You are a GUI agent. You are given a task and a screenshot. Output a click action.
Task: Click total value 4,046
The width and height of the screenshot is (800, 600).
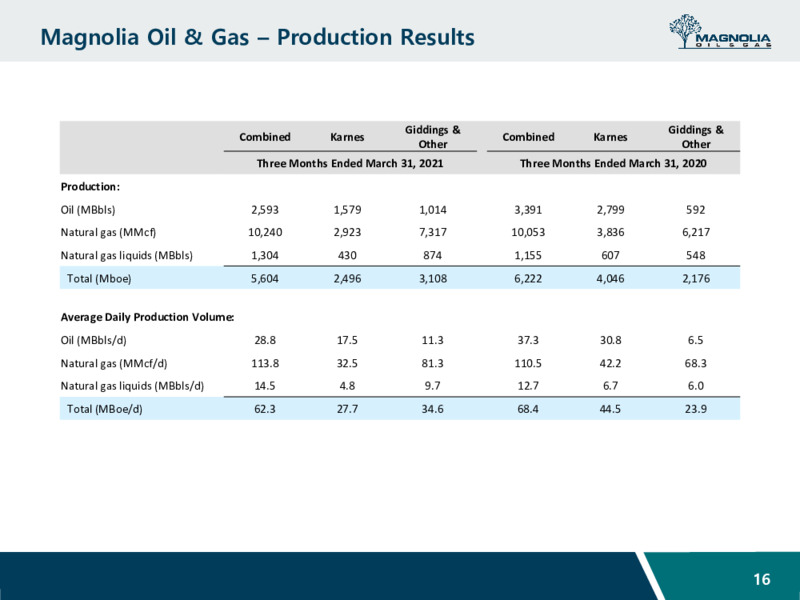[x=610, y=279]
